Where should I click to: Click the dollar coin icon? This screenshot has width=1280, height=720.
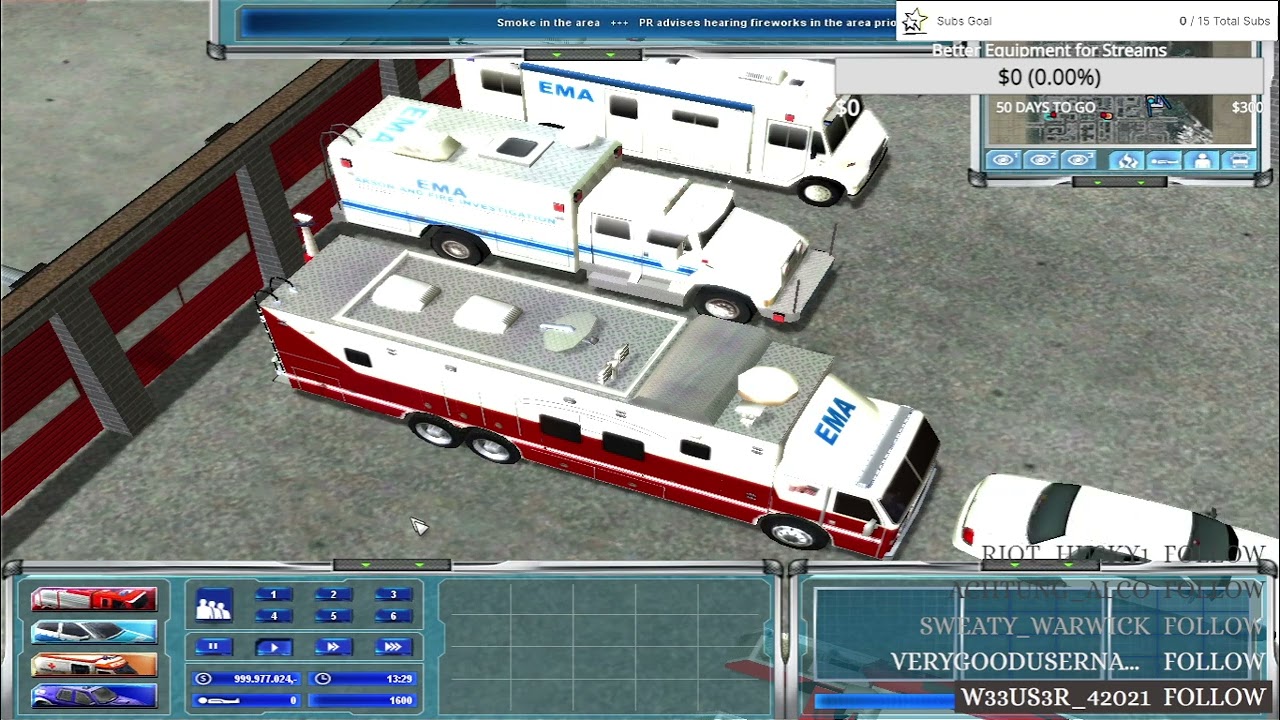[x=205, y=678]
